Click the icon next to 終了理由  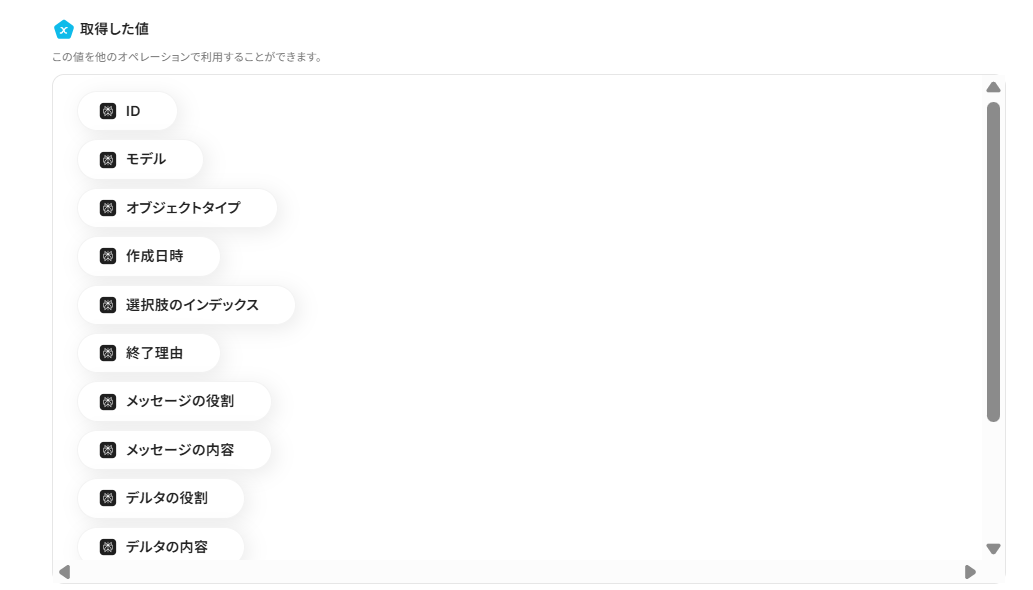tap(108, 353)
